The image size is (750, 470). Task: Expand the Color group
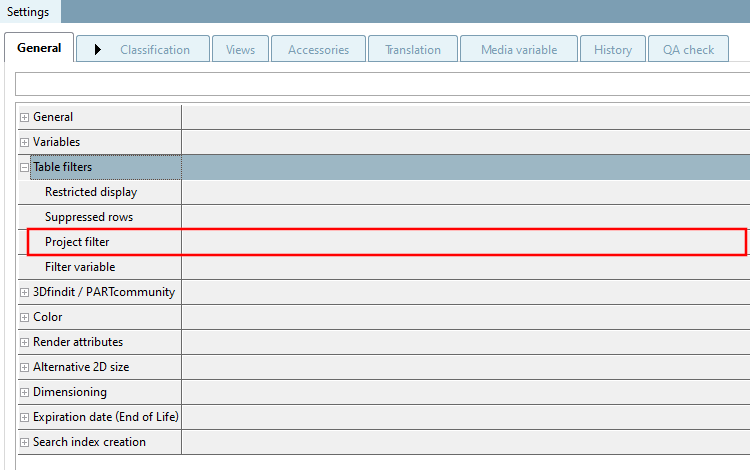(x=24, y=317)
